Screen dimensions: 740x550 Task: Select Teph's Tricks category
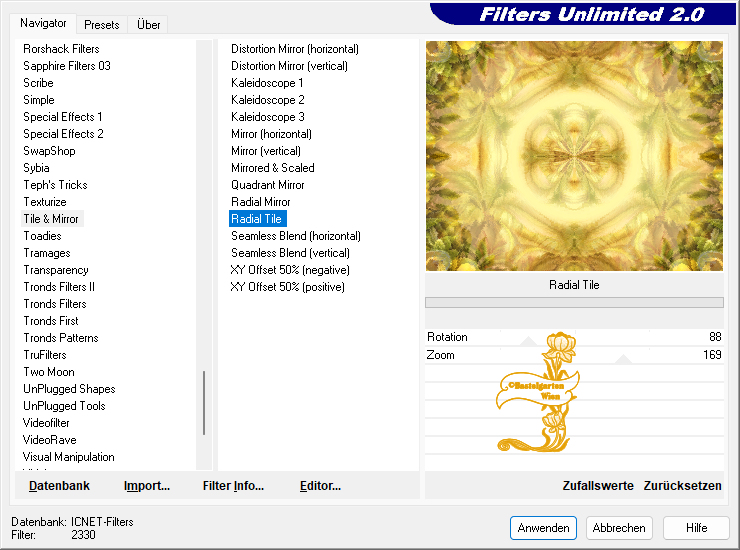coord(55,185)
